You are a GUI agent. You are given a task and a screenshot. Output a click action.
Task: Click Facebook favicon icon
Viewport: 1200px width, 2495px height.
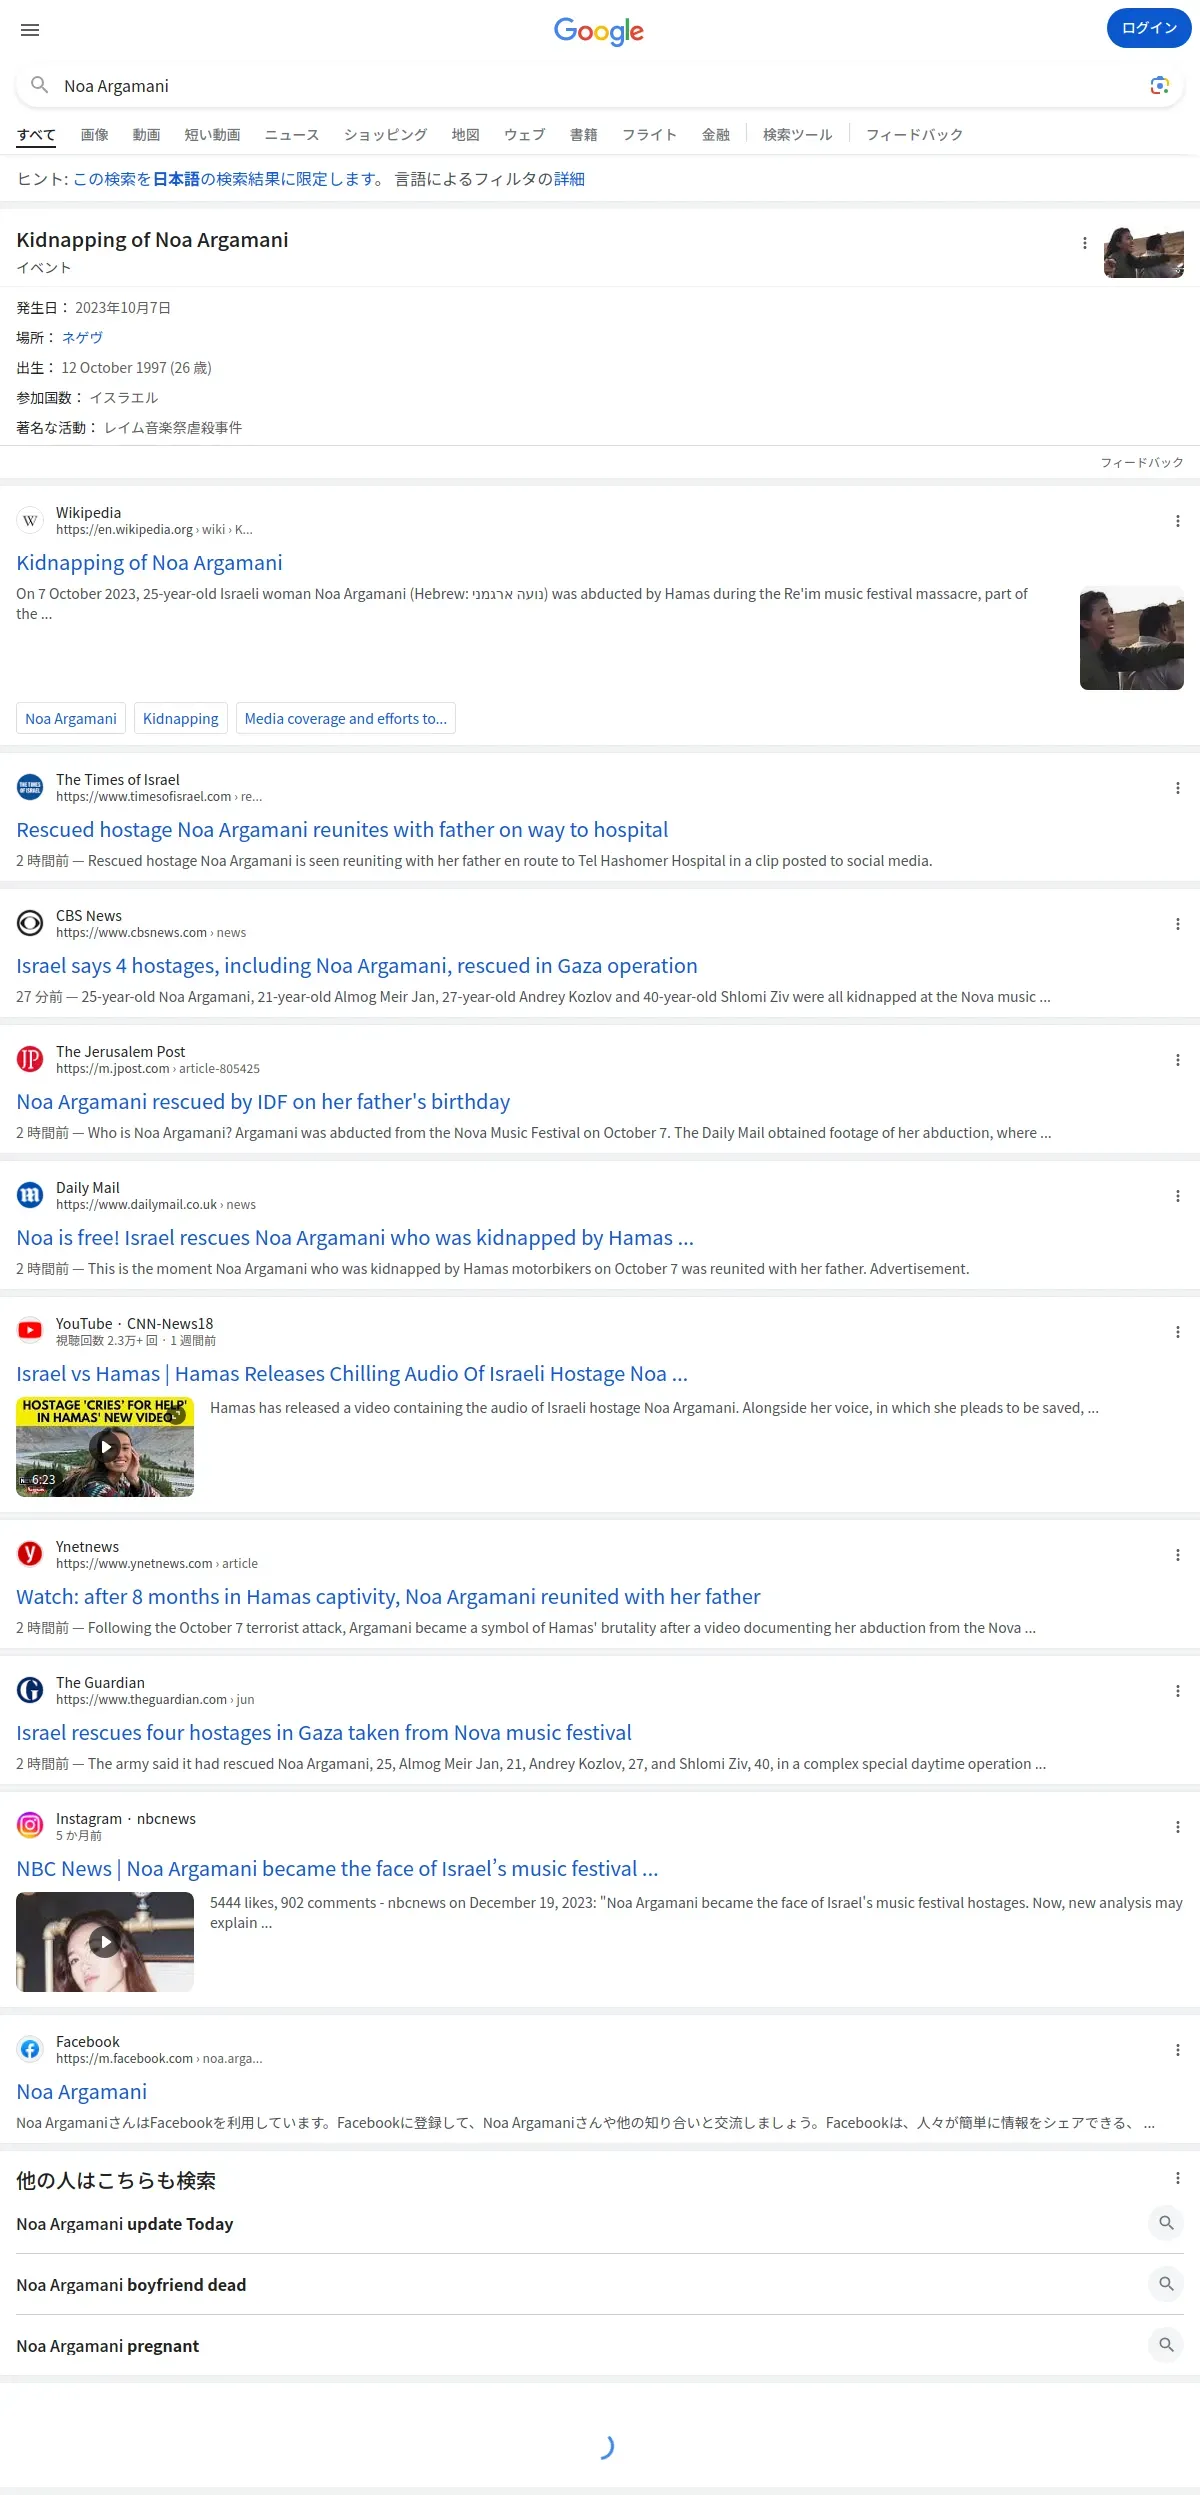click(x=30, y=2049)
